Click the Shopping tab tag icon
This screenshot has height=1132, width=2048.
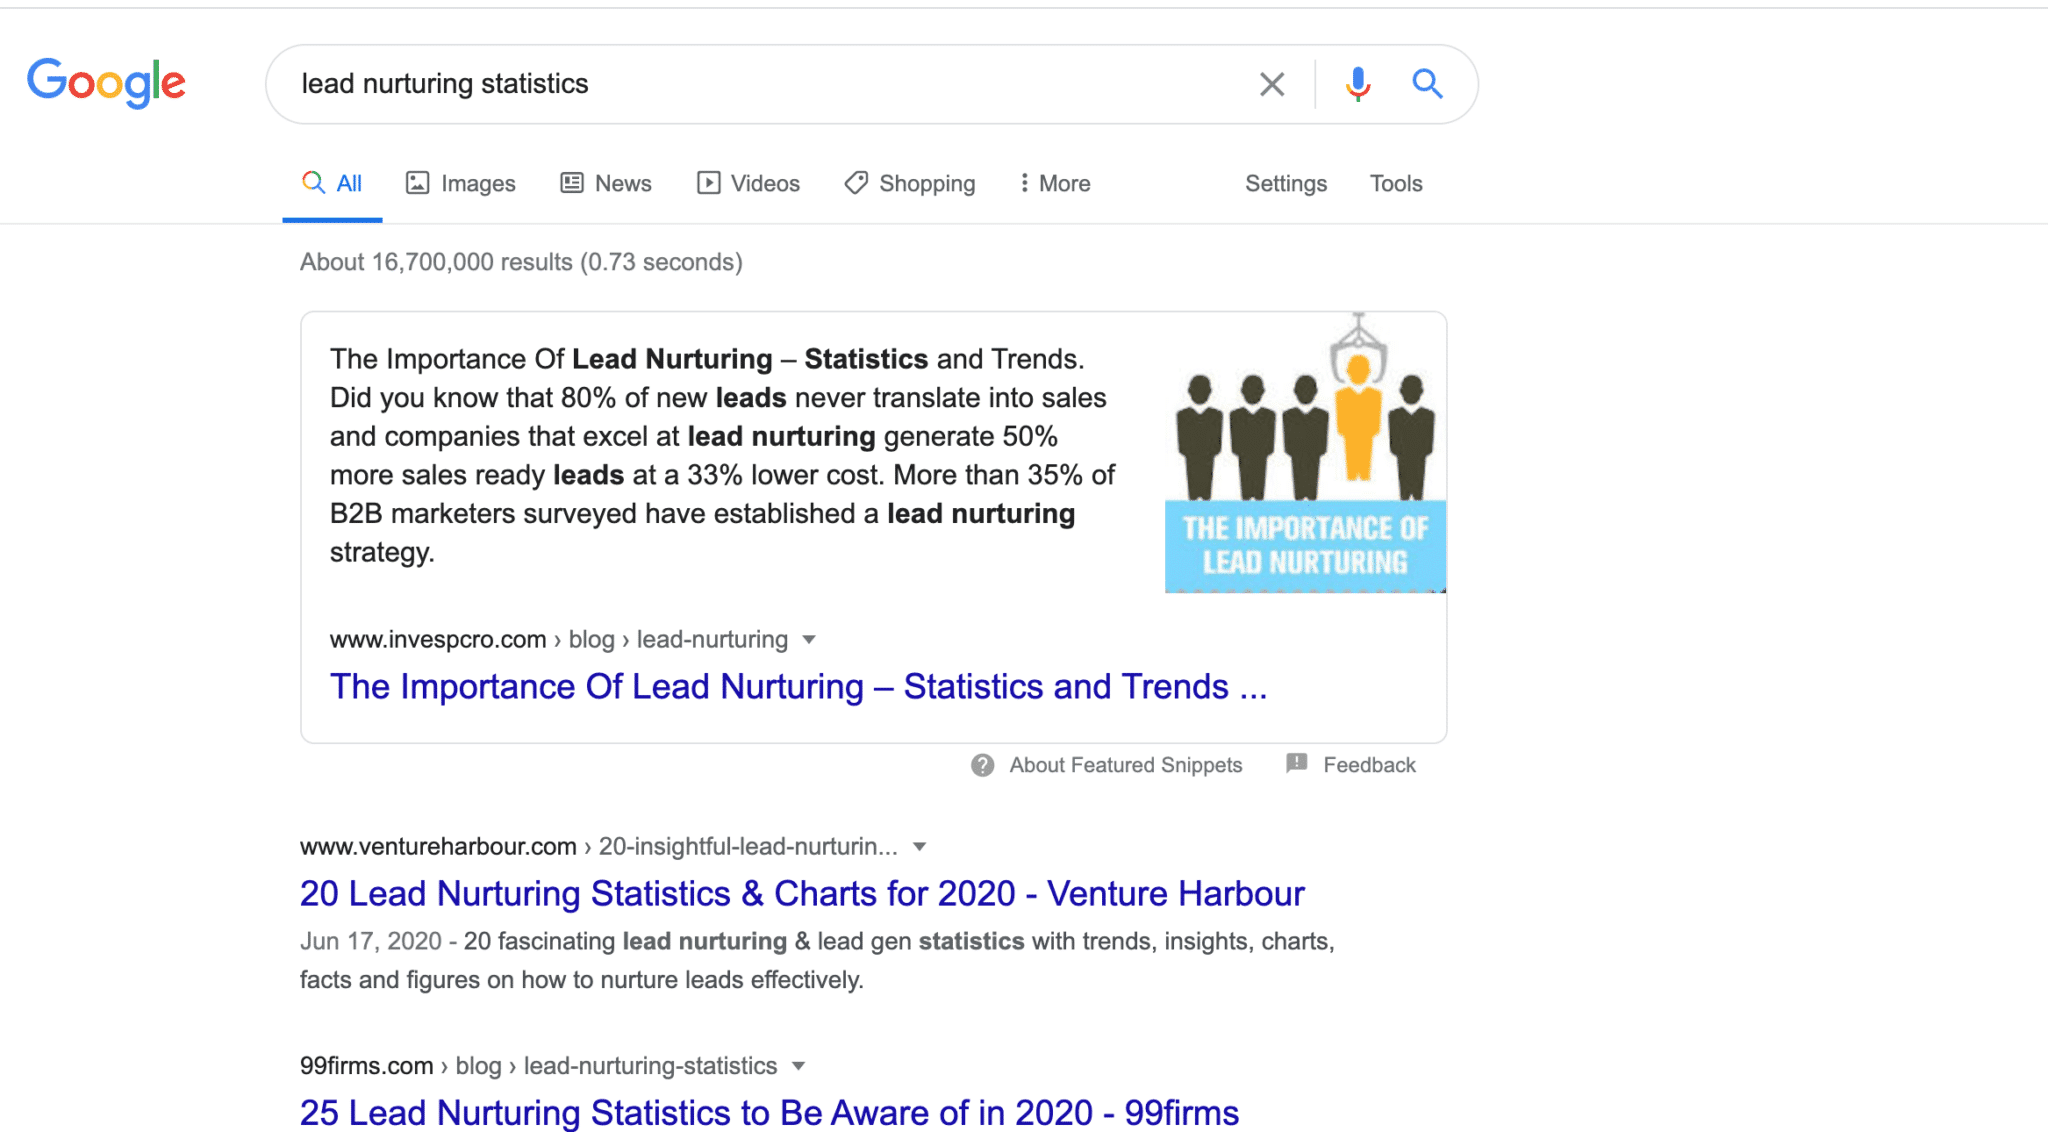point(856,183)
